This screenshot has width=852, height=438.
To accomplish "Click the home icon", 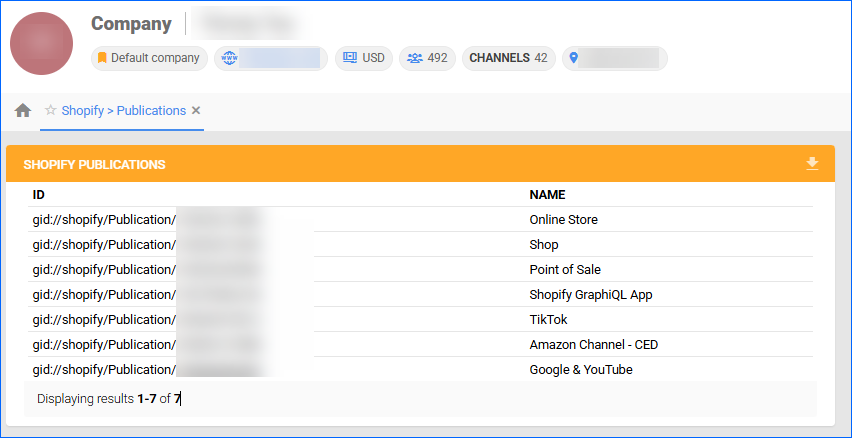I will click(x=23, y=111).
